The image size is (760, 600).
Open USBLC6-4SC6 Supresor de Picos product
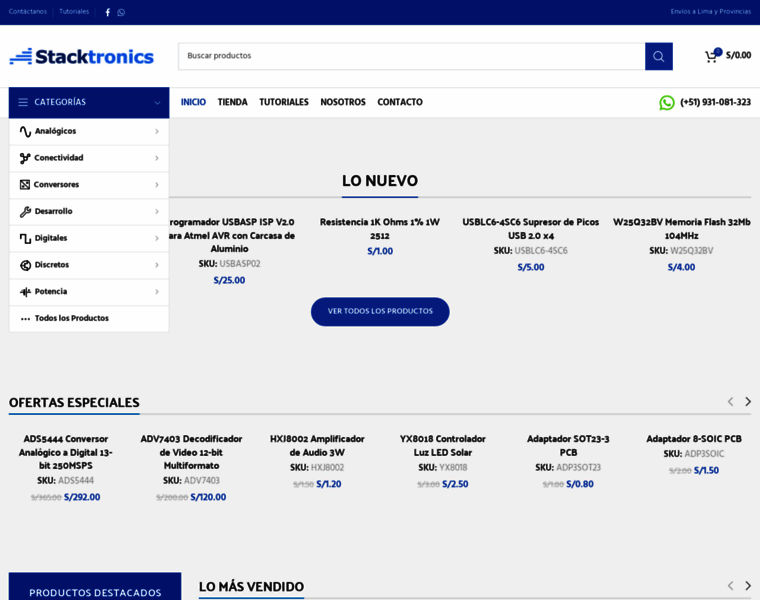click(531, 229)
